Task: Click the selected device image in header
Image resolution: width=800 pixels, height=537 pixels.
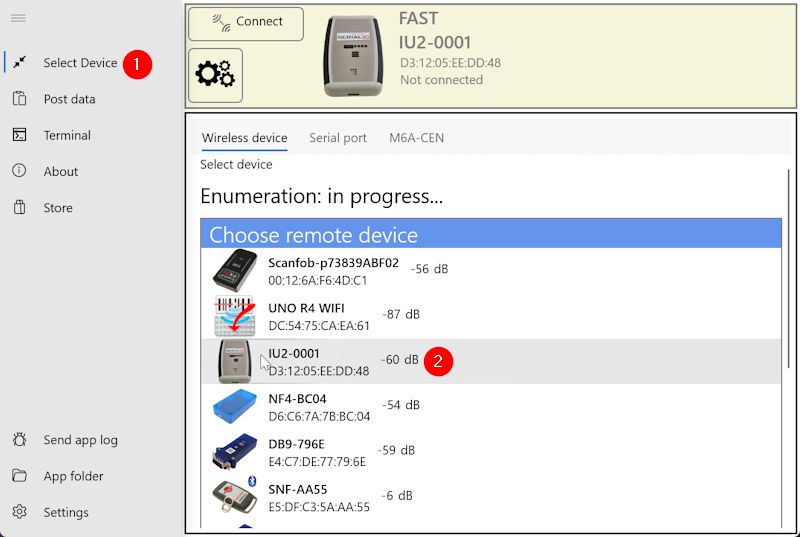Action: tap(353, 56)
